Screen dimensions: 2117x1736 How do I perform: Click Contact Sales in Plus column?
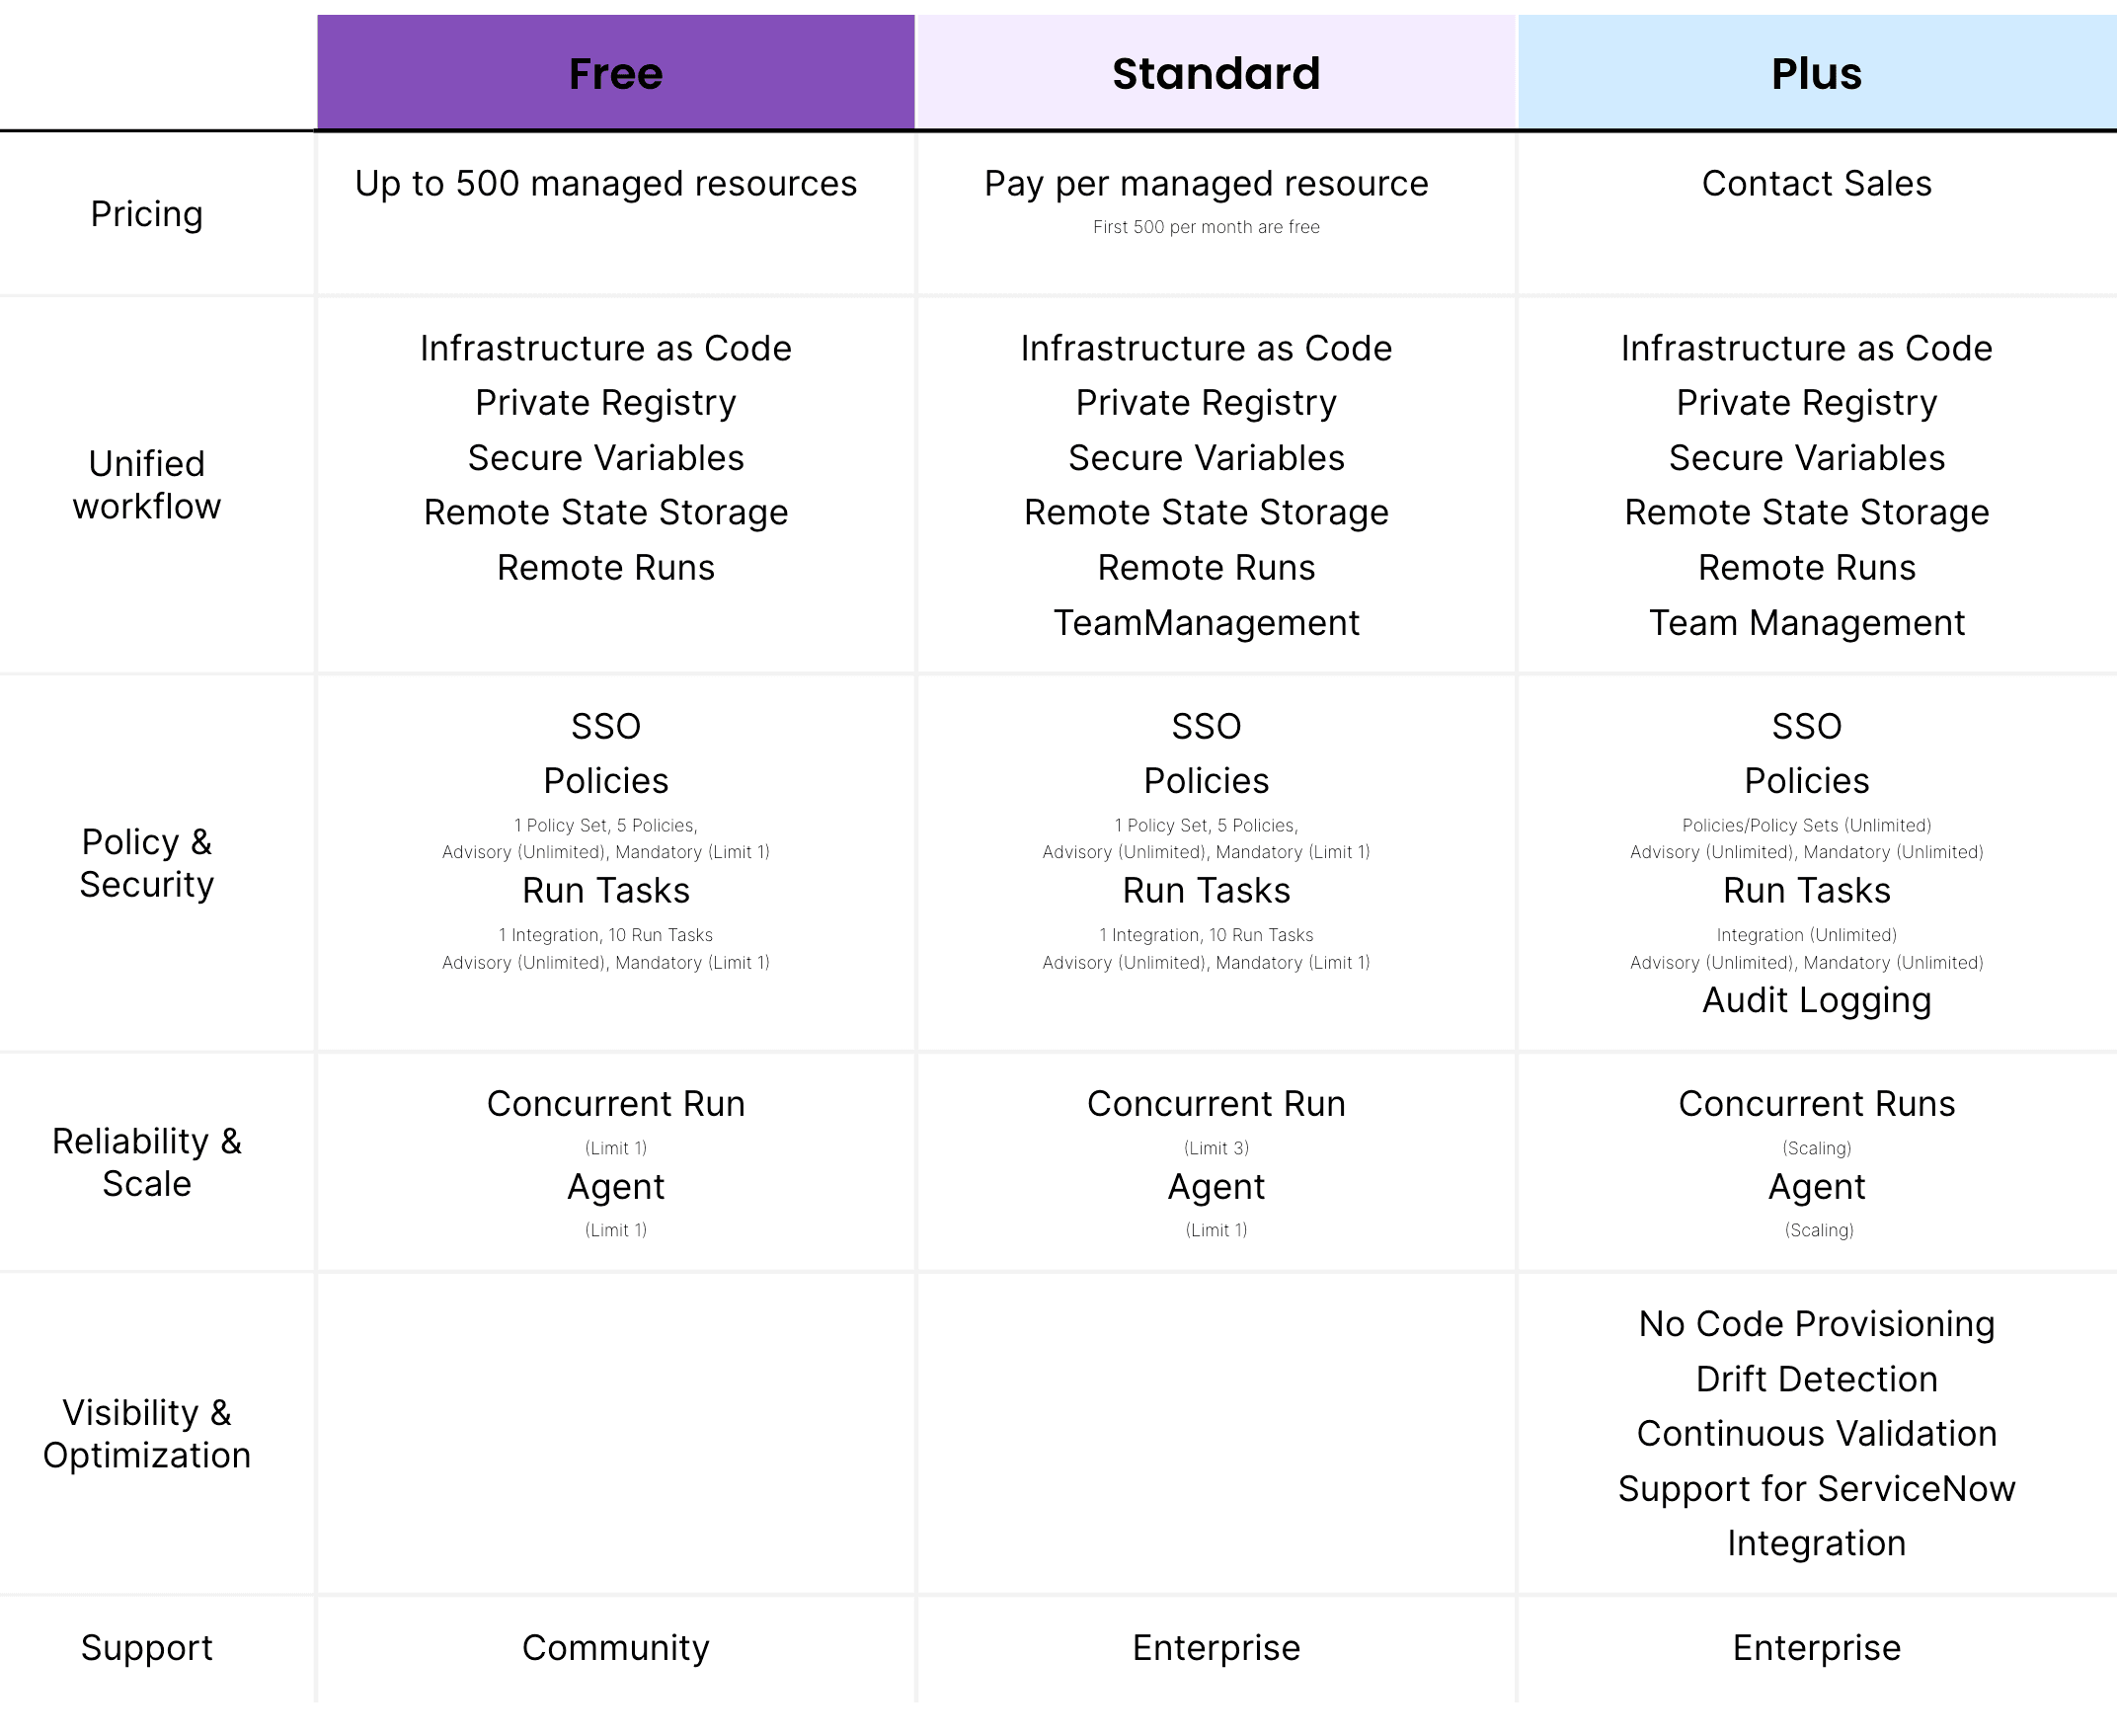click(1815, 183)
